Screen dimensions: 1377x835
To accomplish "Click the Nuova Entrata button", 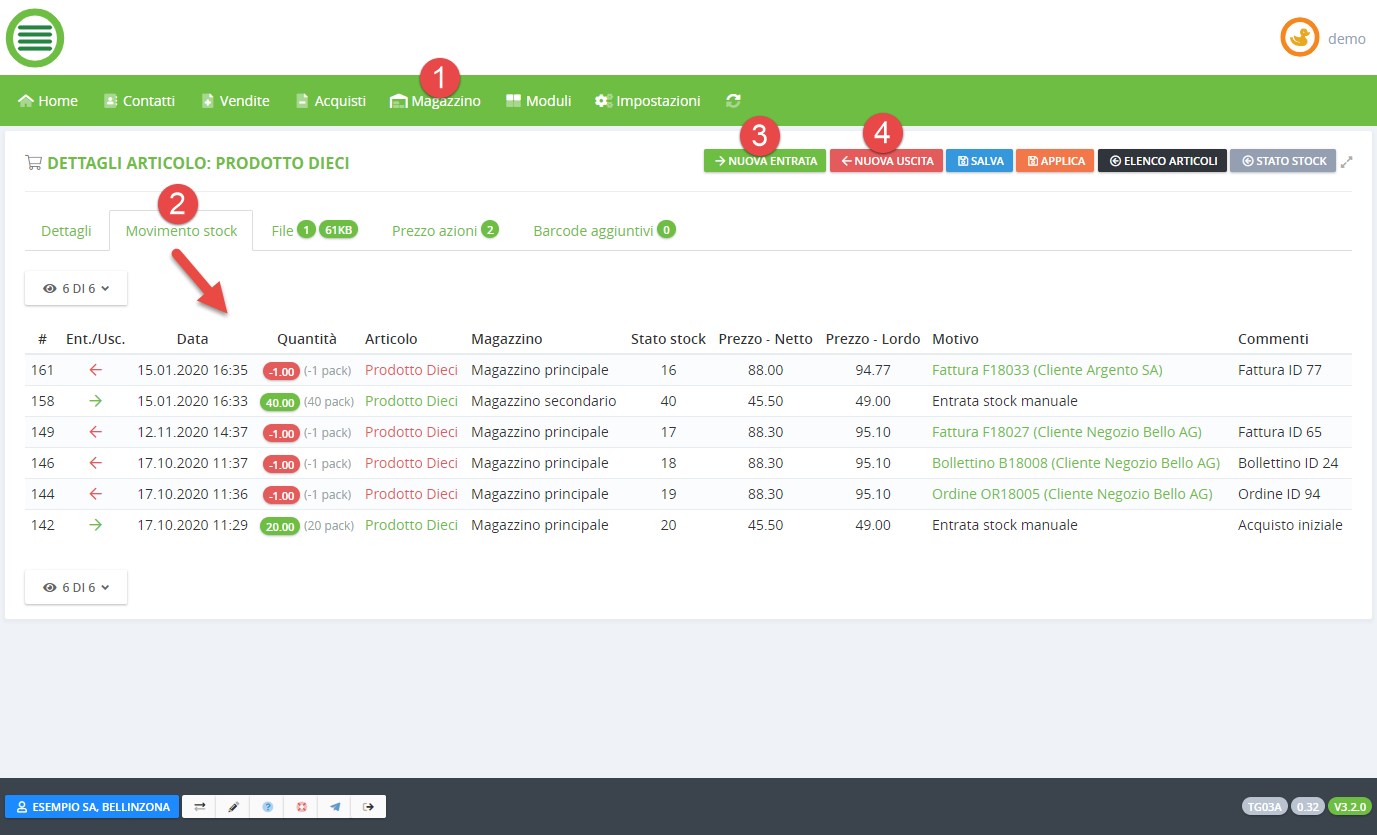I will [764, 161].
